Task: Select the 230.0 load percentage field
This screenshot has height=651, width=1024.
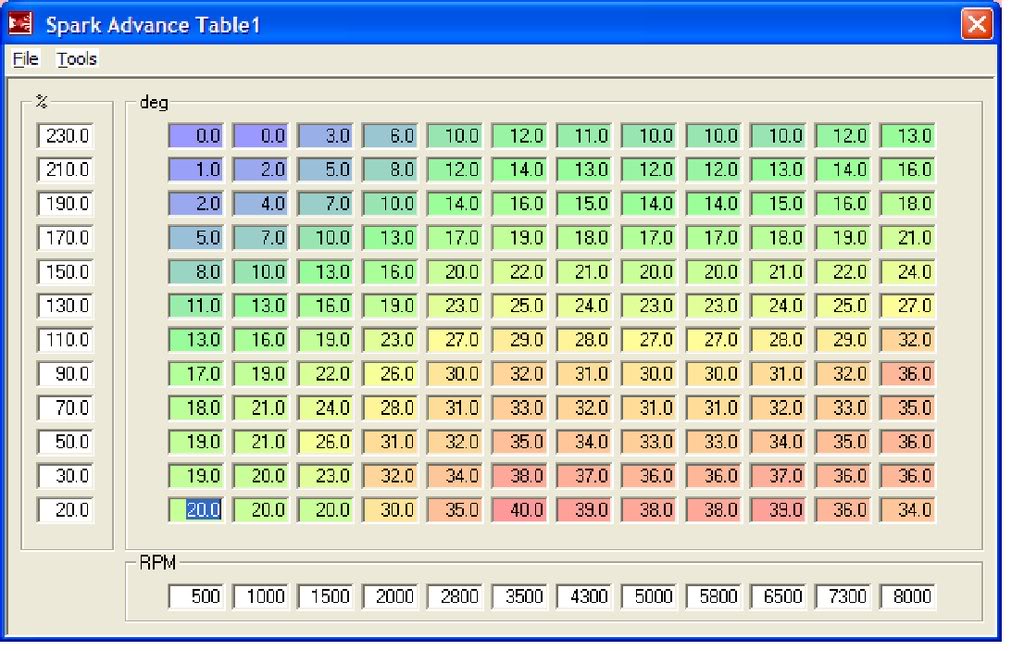Action: pyautogui.click(x=64, y=136)
